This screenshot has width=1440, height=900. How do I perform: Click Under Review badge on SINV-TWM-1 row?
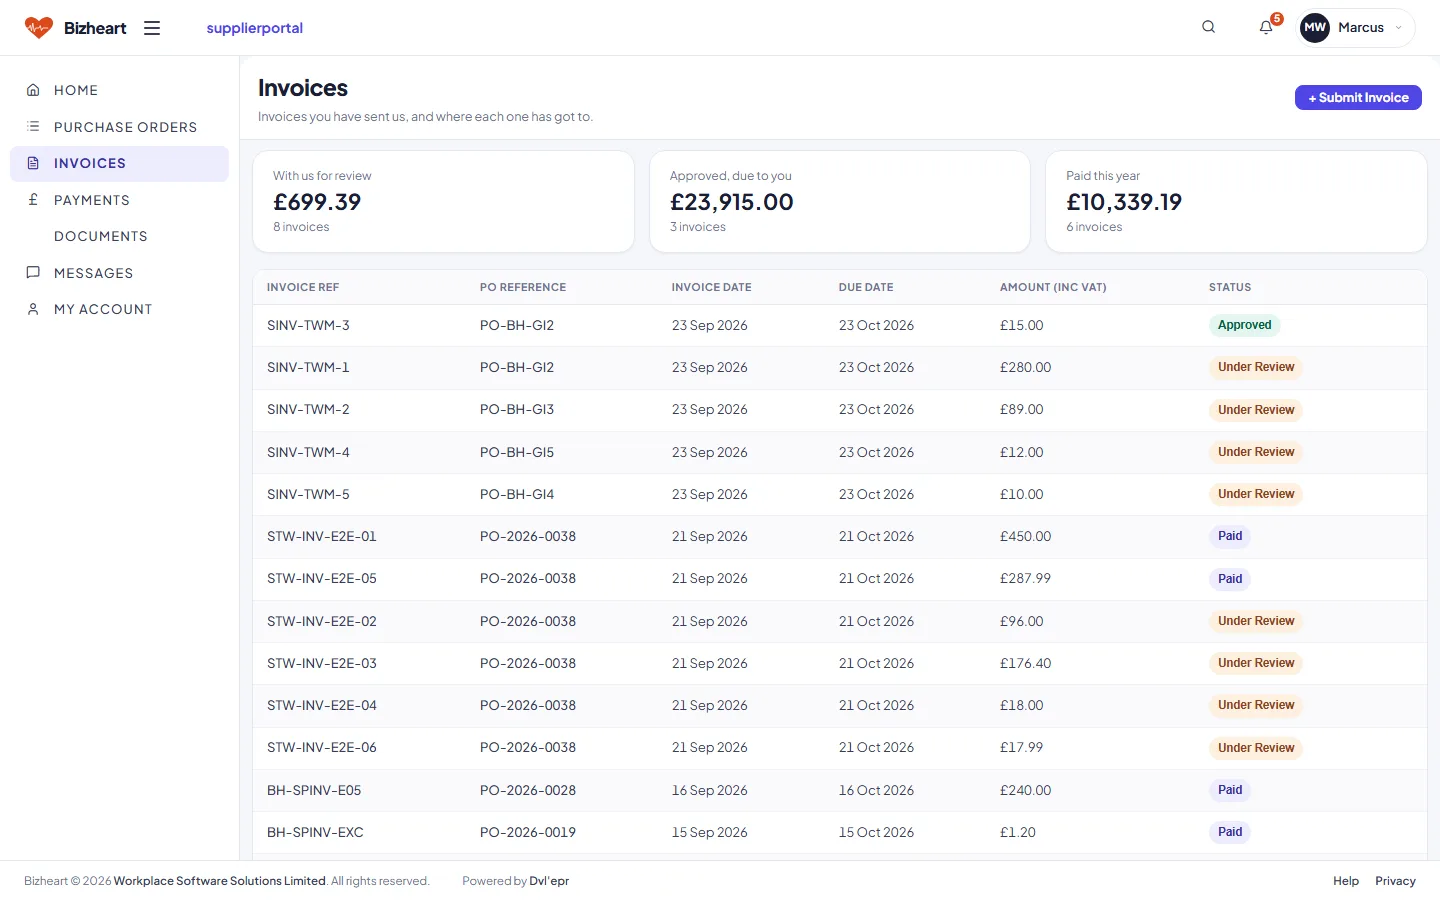click(1256, 367)
